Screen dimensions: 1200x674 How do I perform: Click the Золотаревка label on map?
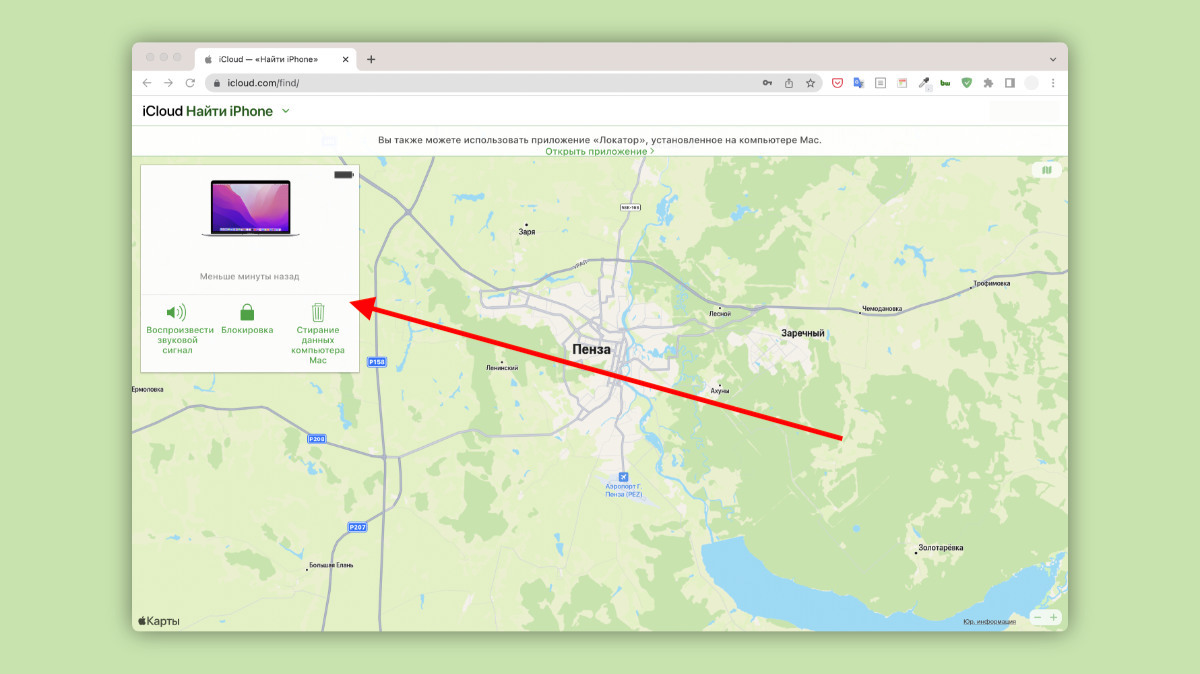(941, 549)
